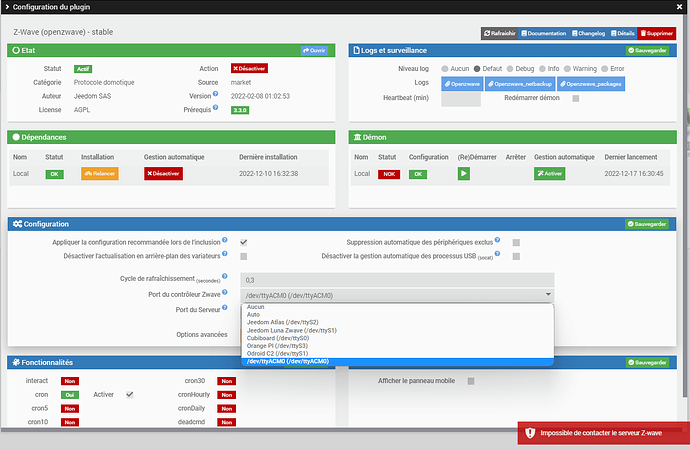Click the Détails button

(x=622, y=33)
